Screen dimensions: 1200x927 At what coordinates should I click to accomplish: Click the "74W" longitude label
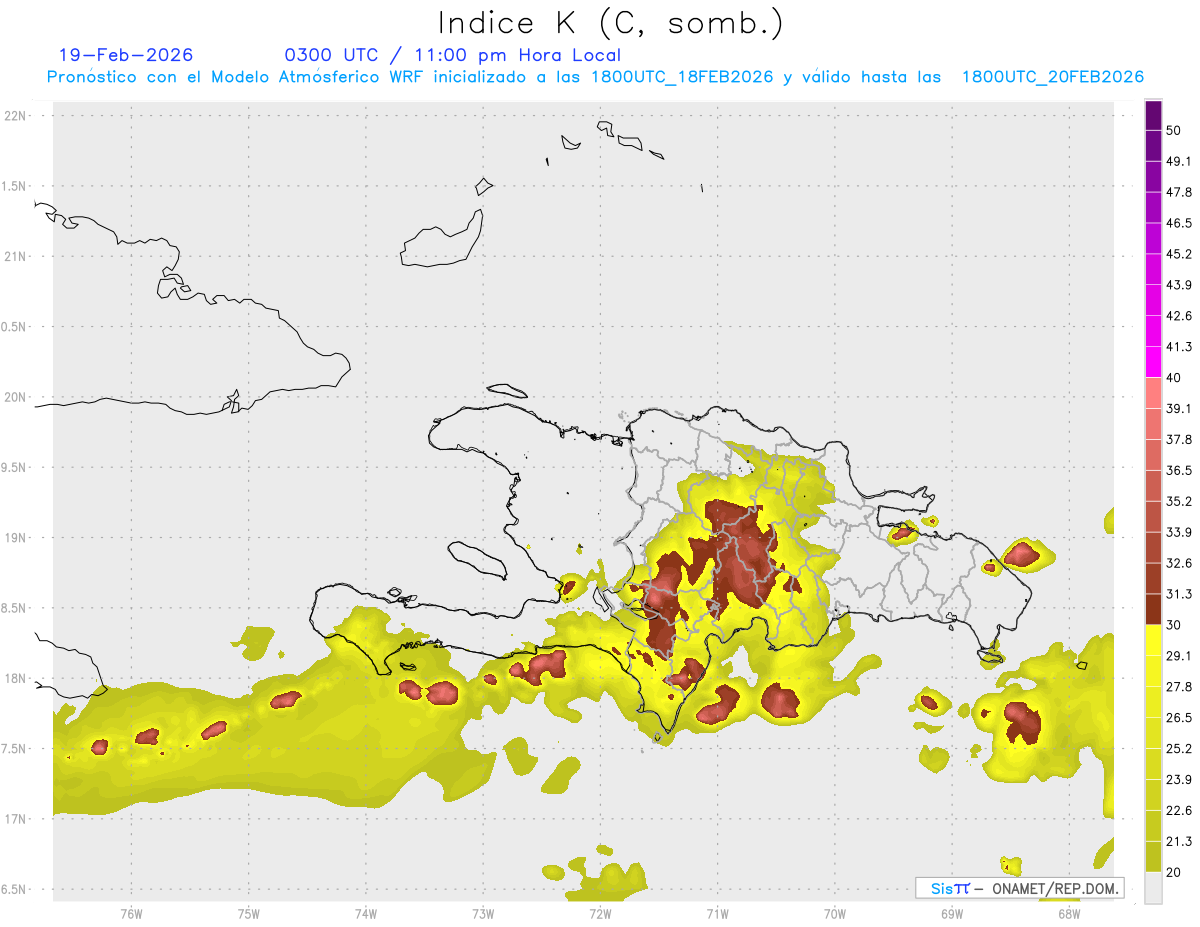366,913
